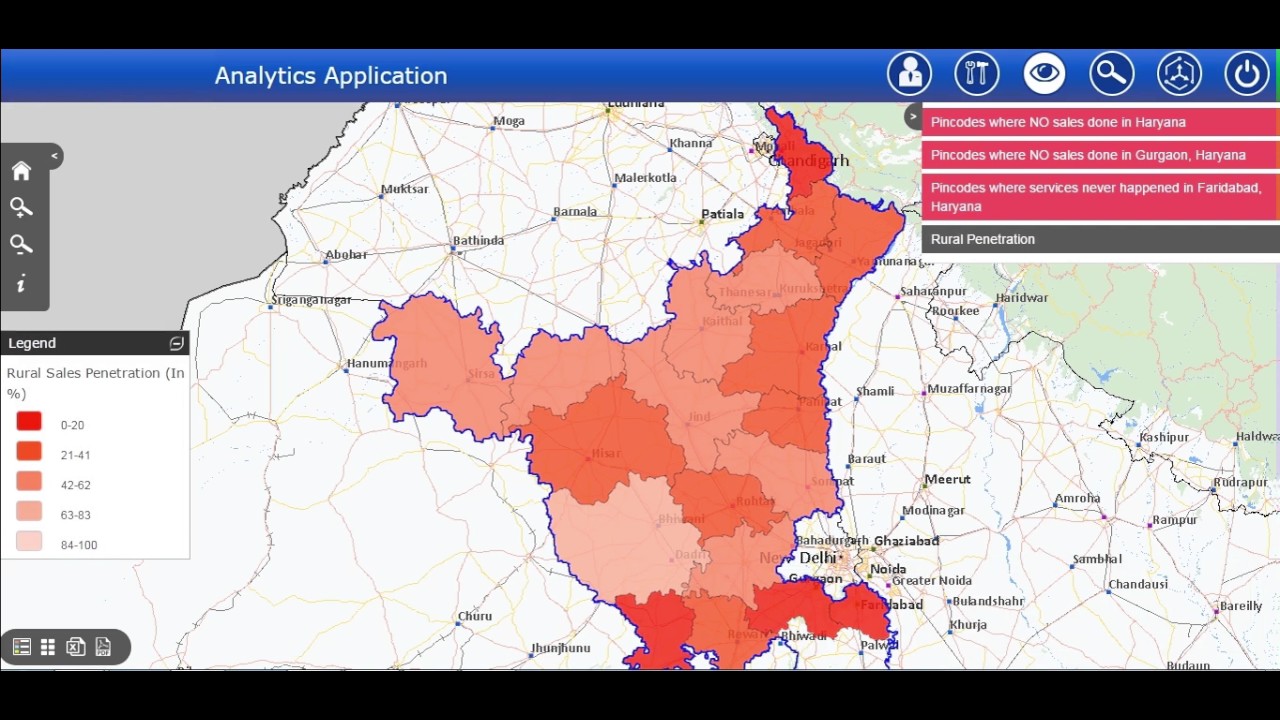The height and width of the screenshot is (720, 1280).
Task: Select 'Pincodes where NO sales done in Haryana'
Action: click(1100, 122)
